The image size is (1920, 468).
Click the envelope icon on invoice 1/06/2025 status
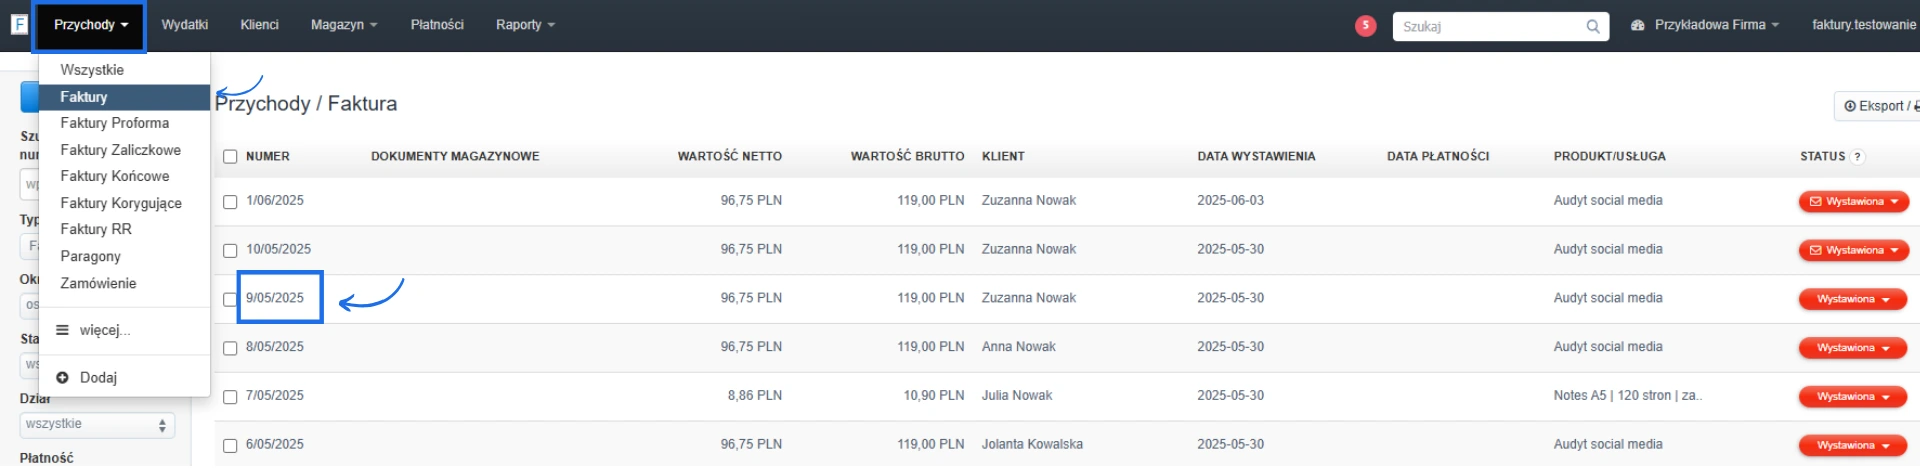coord(1816,202)
